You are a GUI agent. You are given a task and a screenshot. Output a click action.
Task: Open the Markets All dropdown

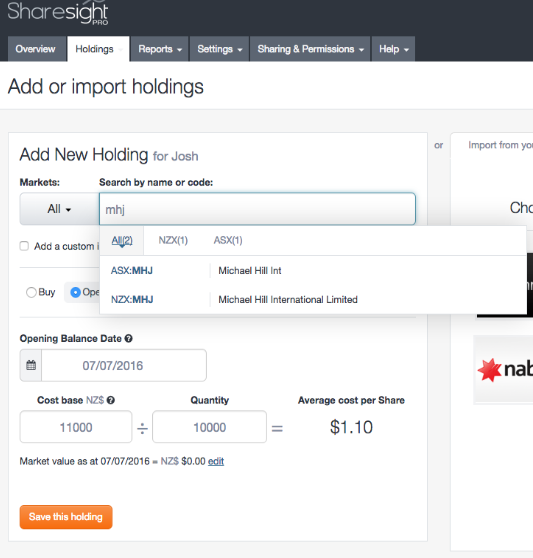(x=59, y=209)
